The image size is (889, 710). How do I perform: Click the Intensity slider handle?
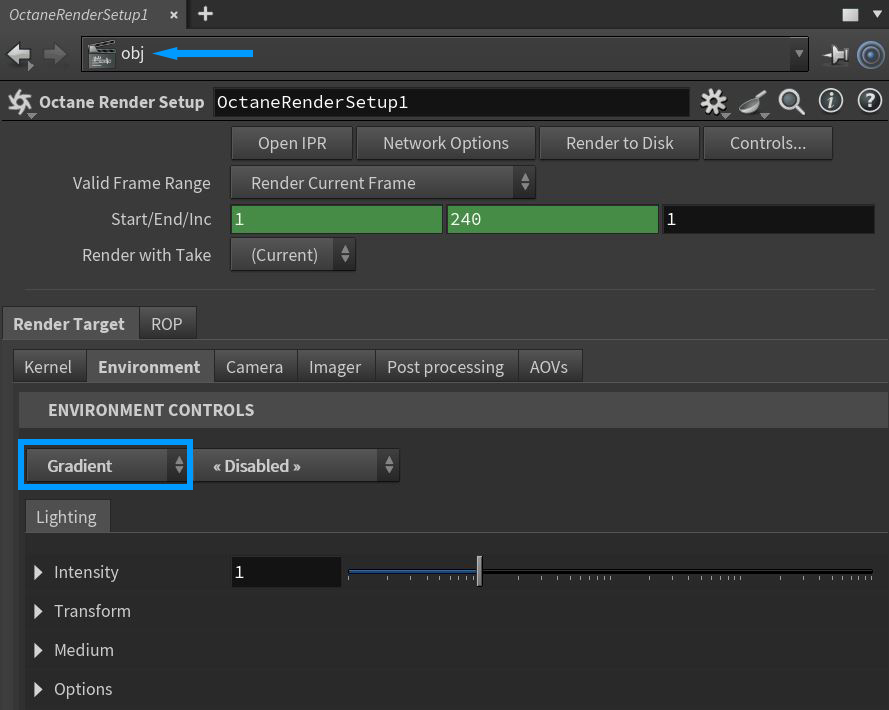point(480,572)
